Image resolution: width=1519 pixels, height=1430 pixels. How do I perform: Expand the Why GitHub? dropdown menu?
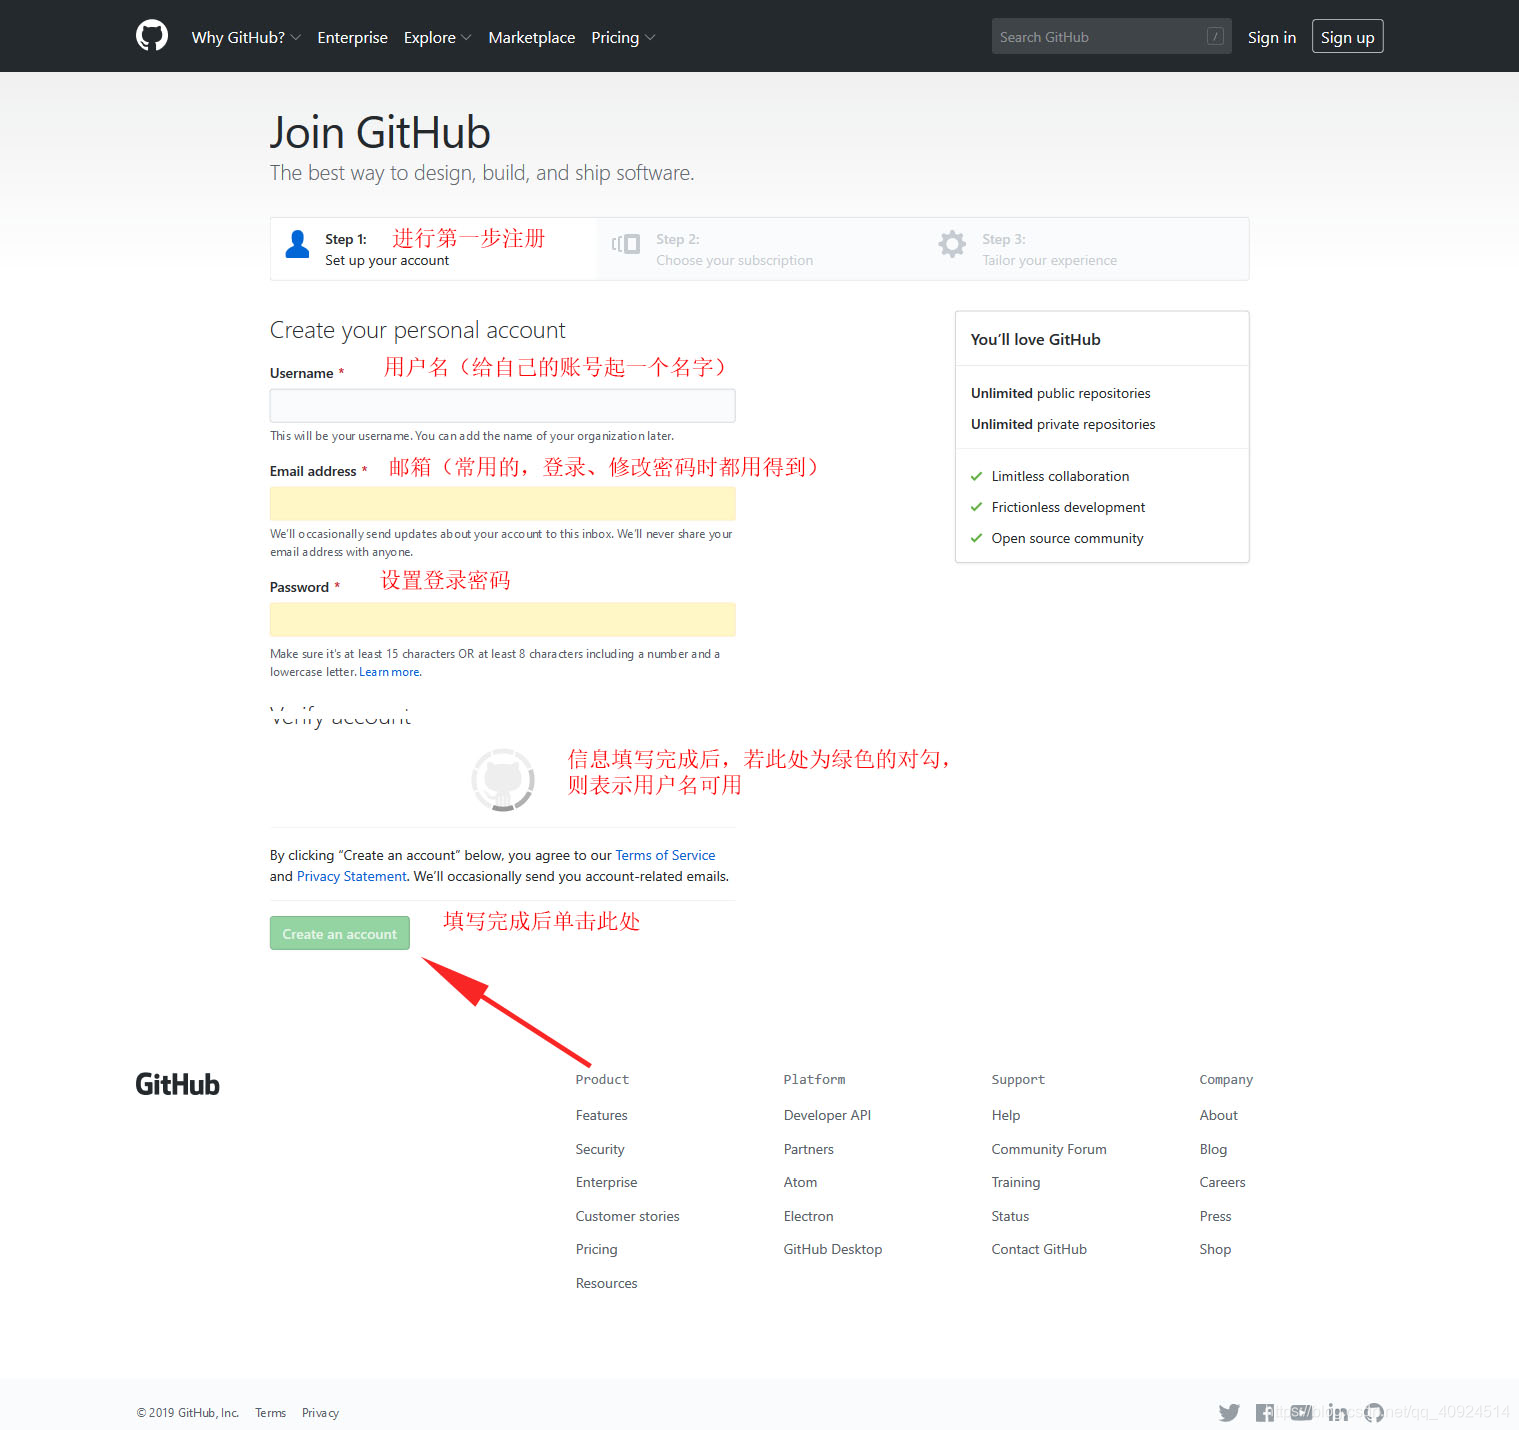[246, 37]
